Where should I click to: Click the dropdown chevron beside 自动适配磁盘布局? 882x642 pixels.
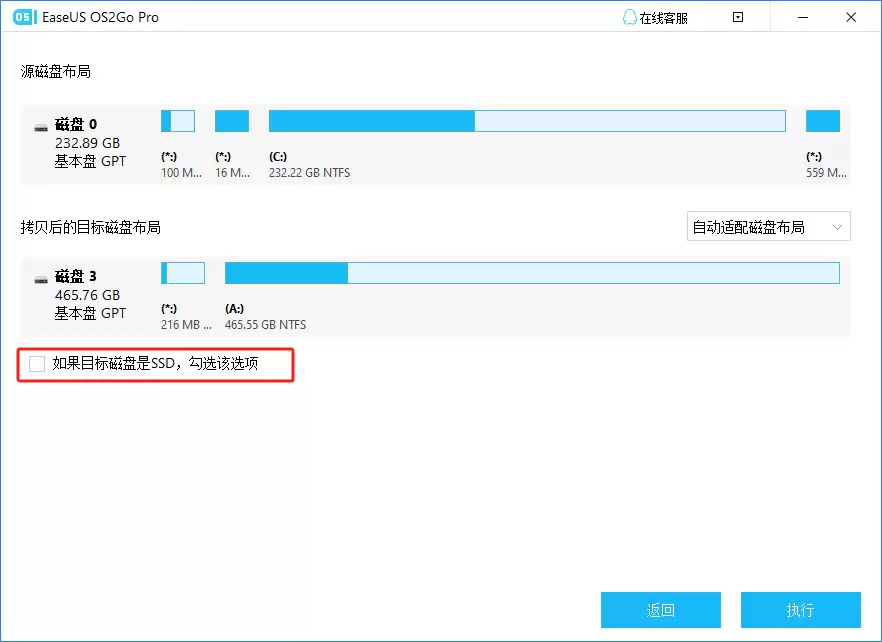point(838,226)
